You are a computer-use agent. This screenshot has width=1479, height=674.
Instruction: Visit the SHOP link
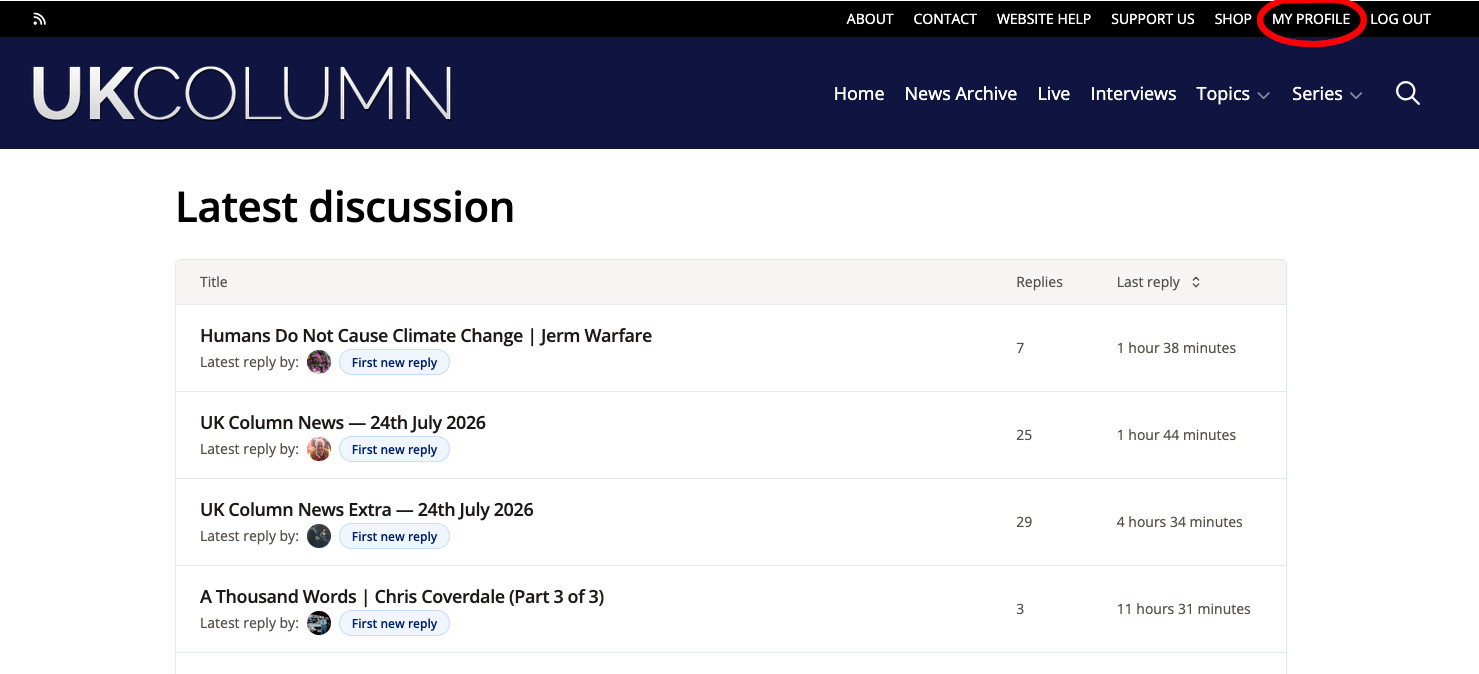(1233, 19)
